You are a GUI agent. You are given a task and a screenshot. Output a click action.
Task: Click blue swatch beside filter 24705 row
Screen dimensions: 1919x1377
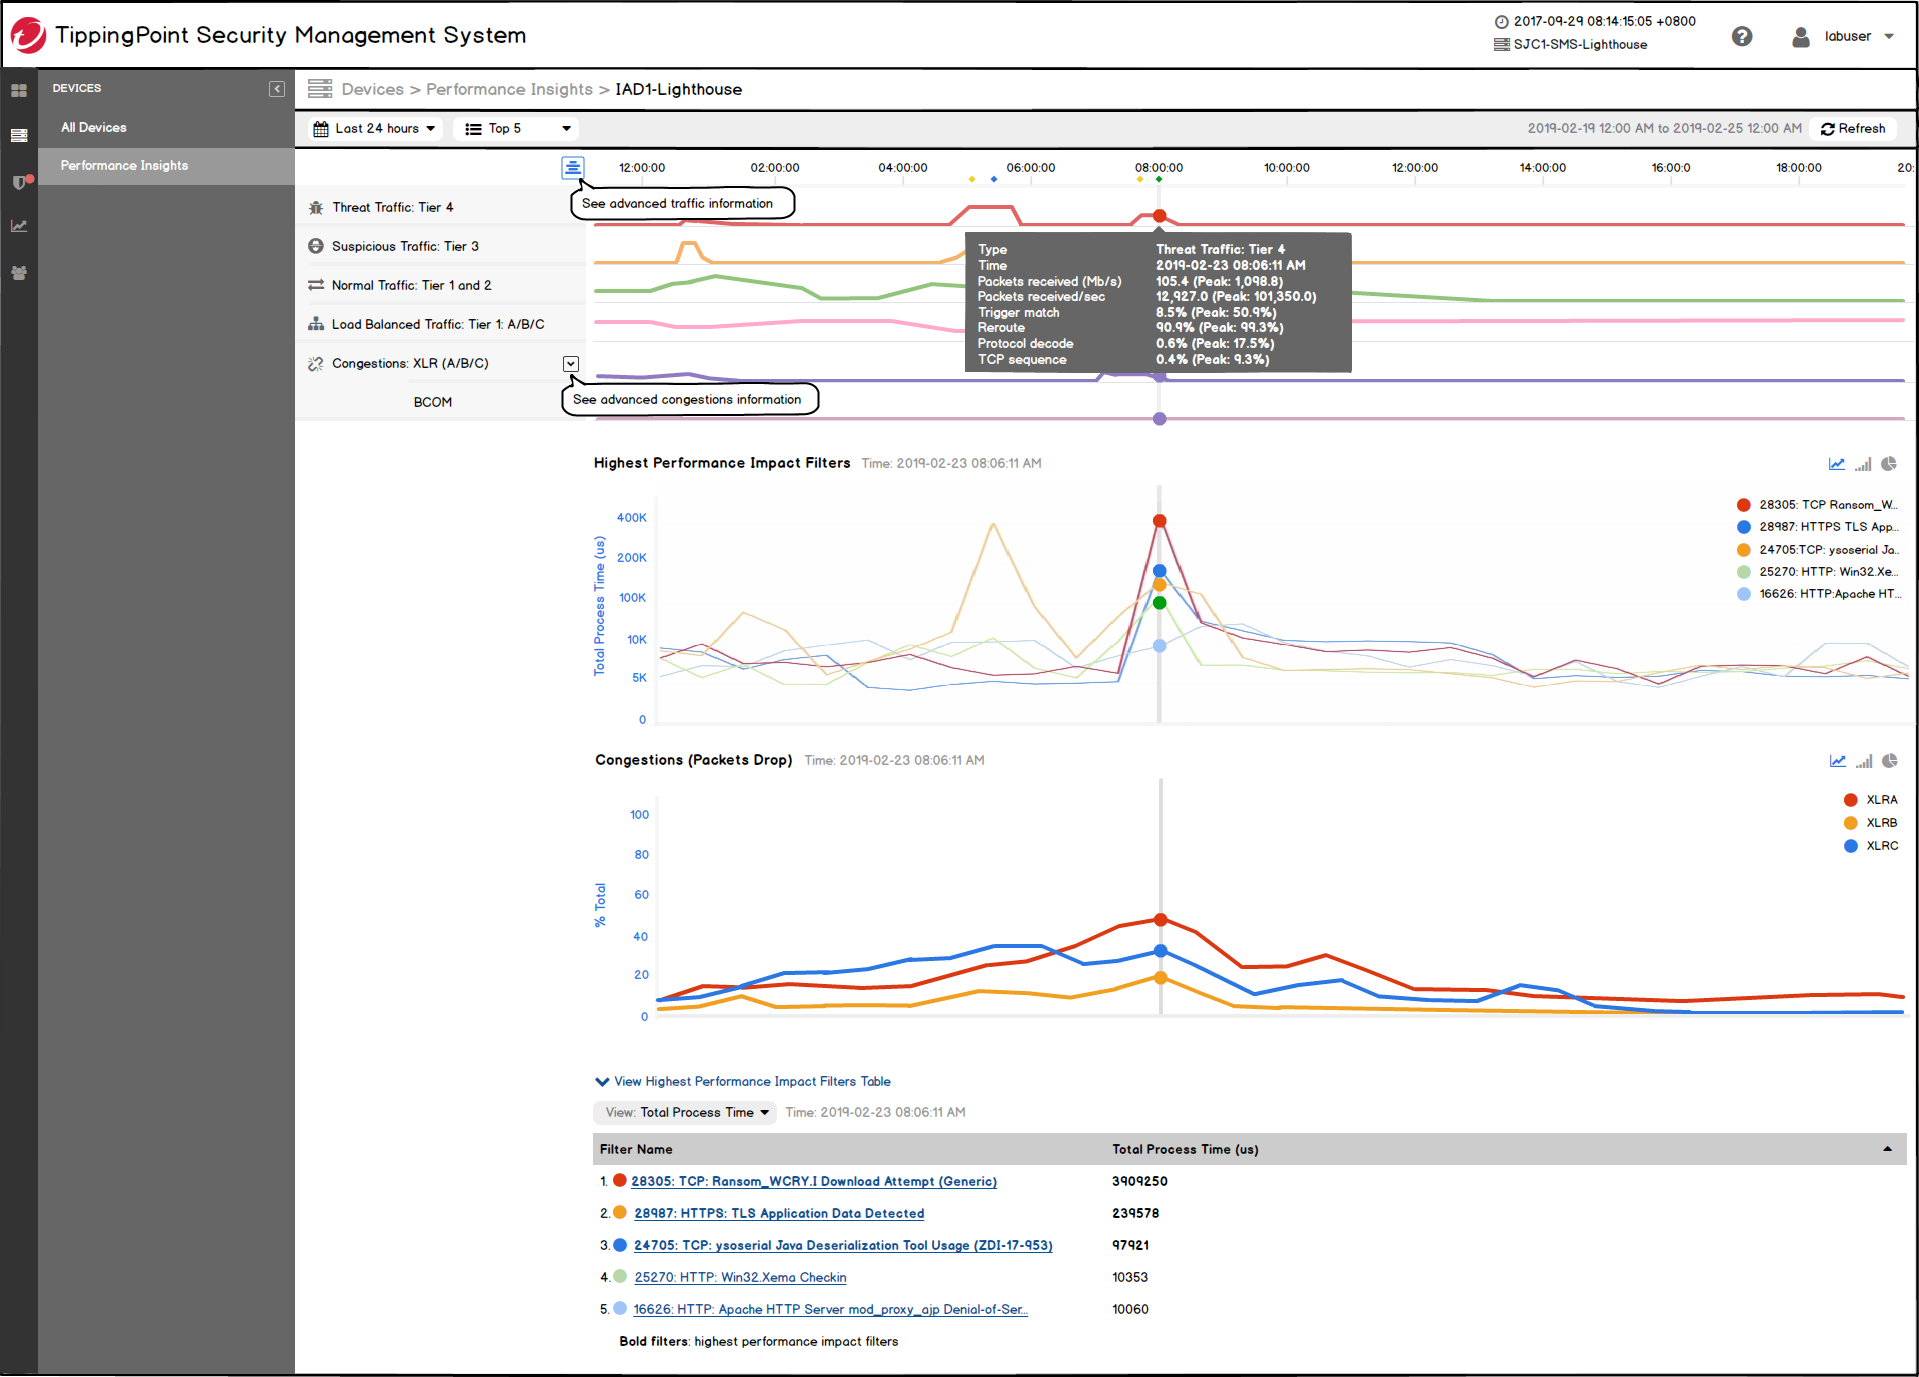pos(620,1245)
